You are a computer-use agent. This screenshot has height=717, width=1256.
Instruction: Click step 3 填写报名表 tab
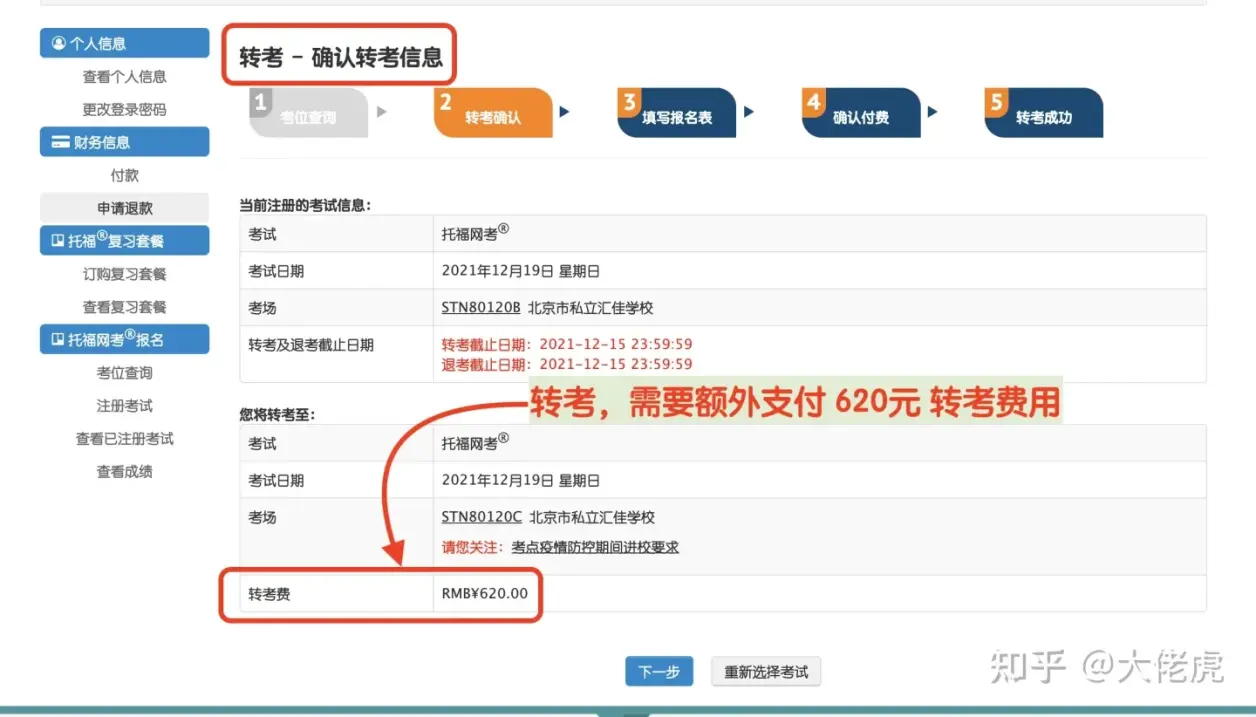click(x=677, y=113)
